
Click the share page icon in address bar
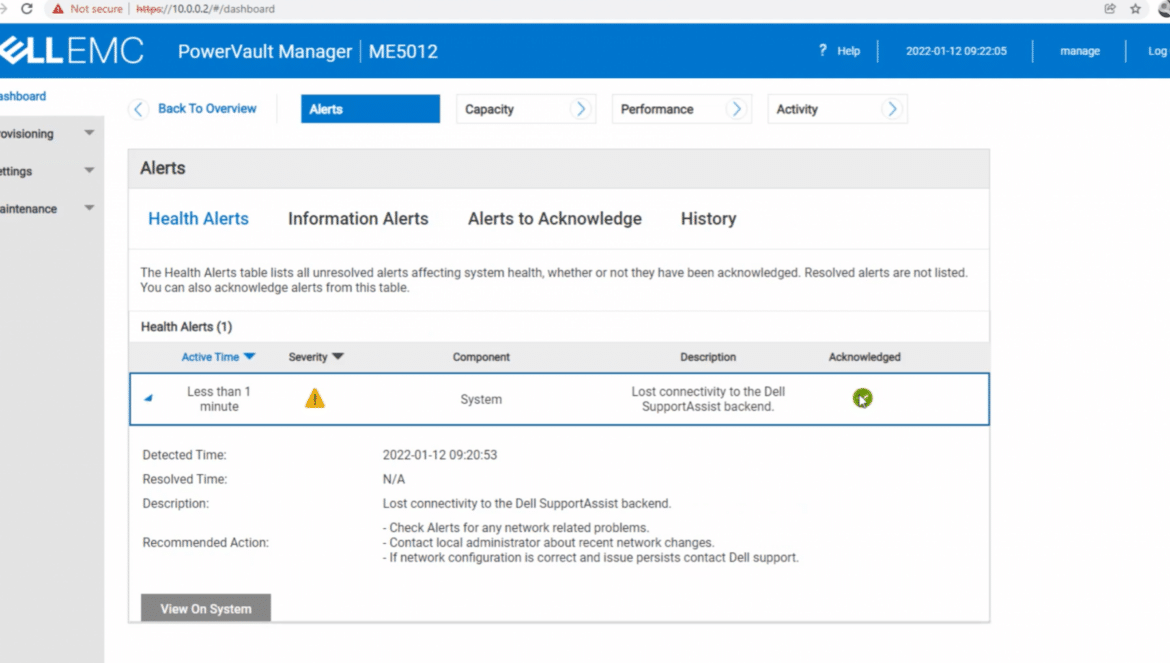click(x=1110, y=9)
